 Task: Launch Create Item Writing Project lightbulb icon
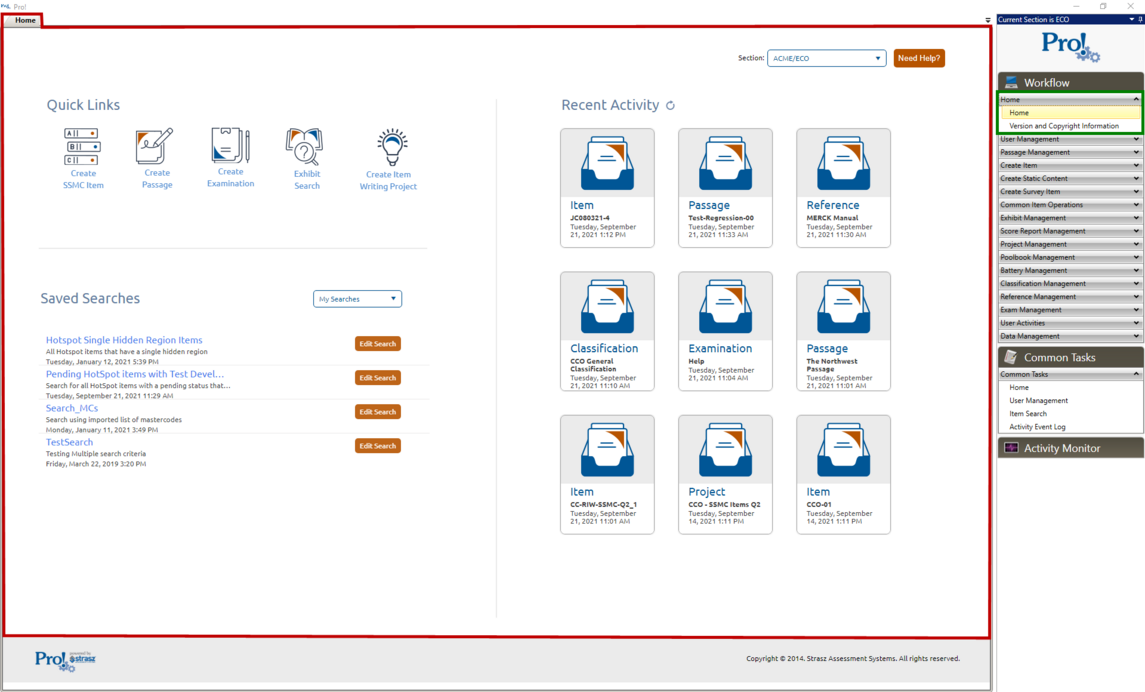click(x=391, y=148)
